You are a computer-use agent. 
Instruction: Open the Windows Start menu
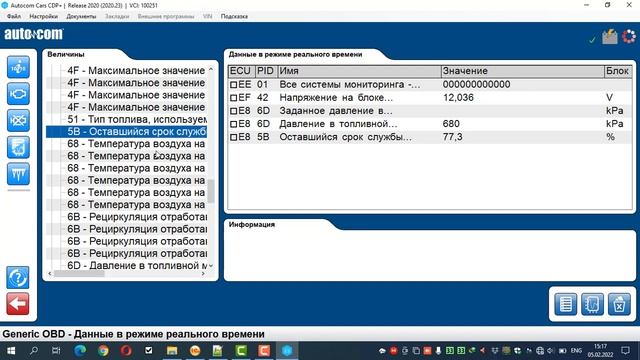point(11,351)
